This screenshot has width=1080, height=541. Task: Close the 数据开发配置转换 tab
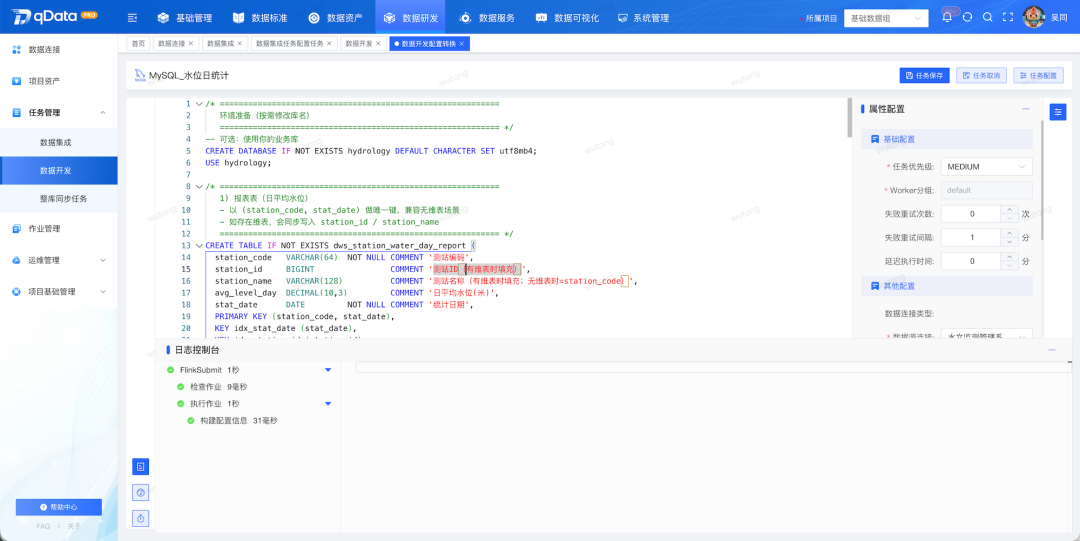tap(461, 43)
